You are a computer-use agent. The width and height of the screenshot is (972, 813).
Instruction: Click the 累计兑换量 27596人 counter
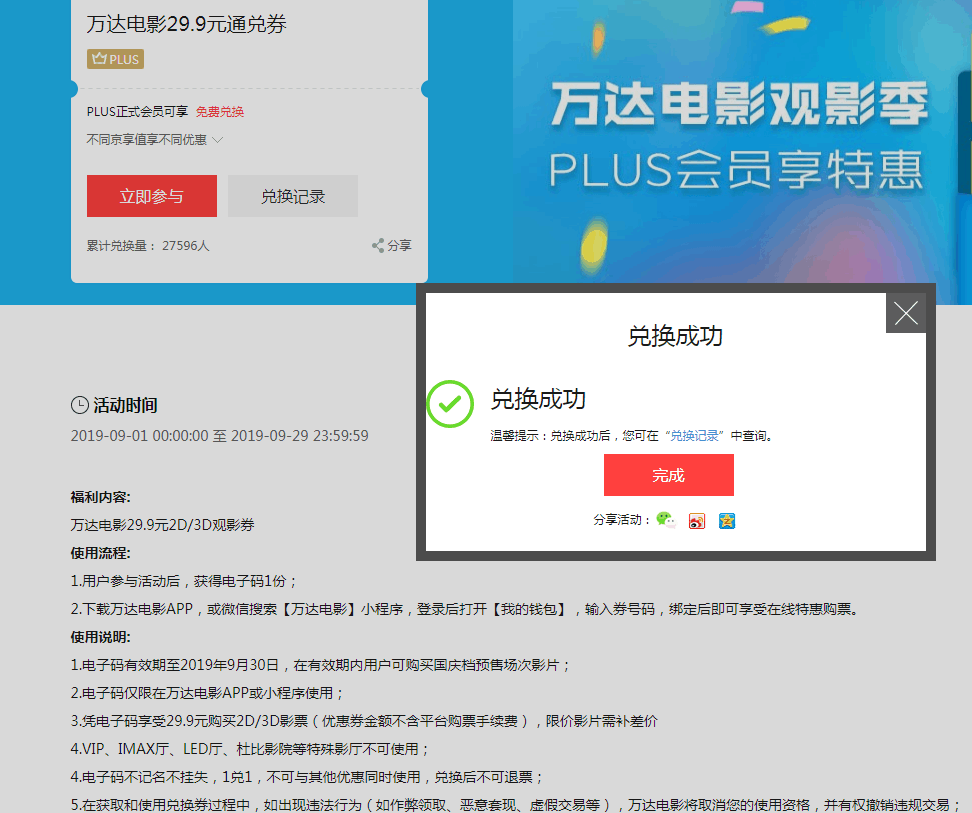coord(148,245)
